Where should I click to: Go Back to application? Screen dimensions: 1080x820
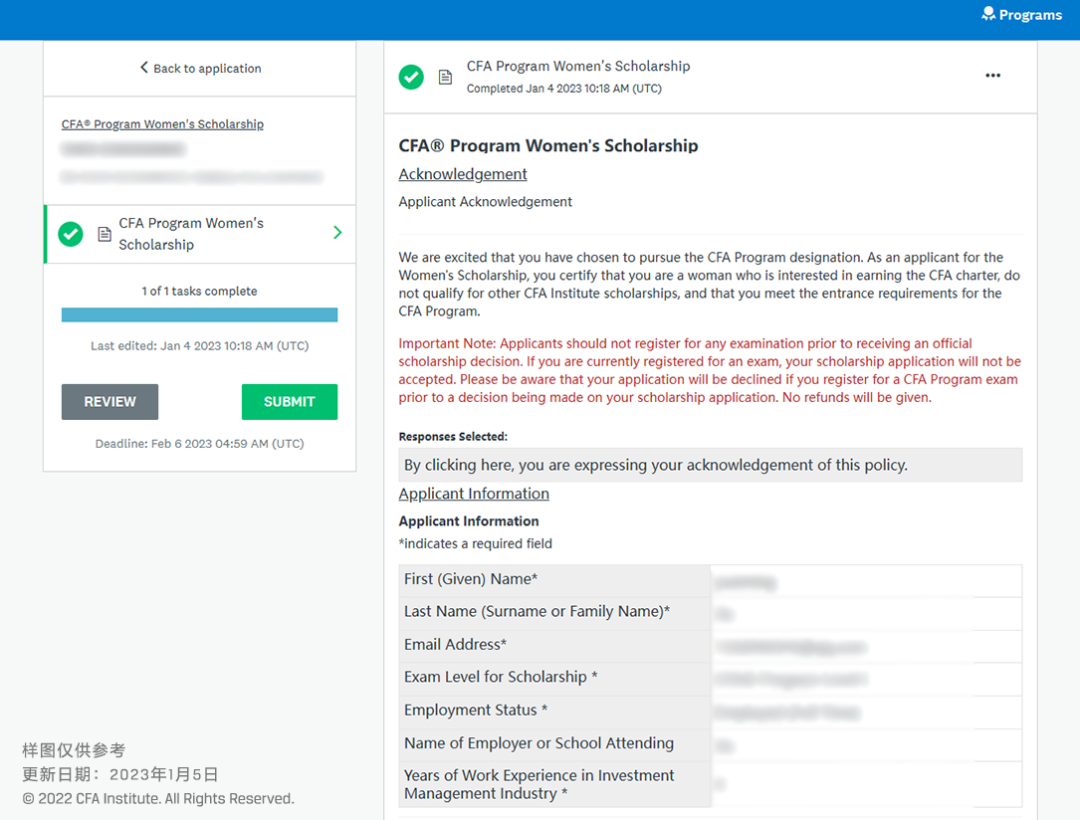[x=206, y=68]
